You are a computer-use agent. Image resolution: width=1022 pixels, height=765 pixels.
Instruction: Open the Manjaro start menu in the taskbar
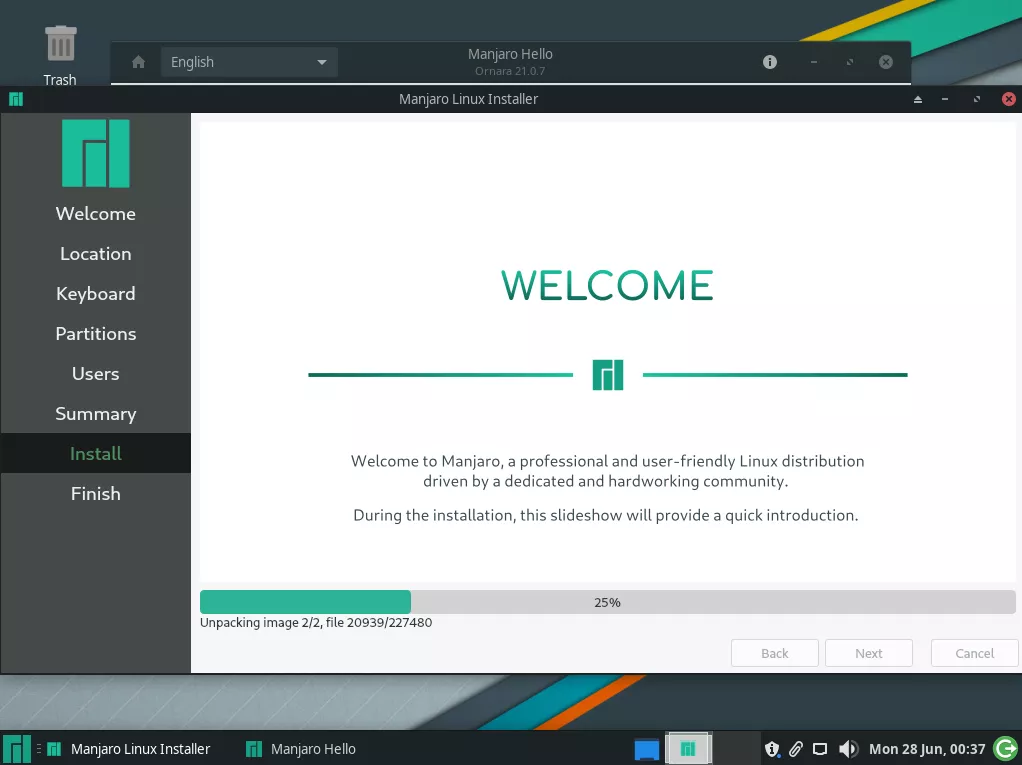coord(17,749)
